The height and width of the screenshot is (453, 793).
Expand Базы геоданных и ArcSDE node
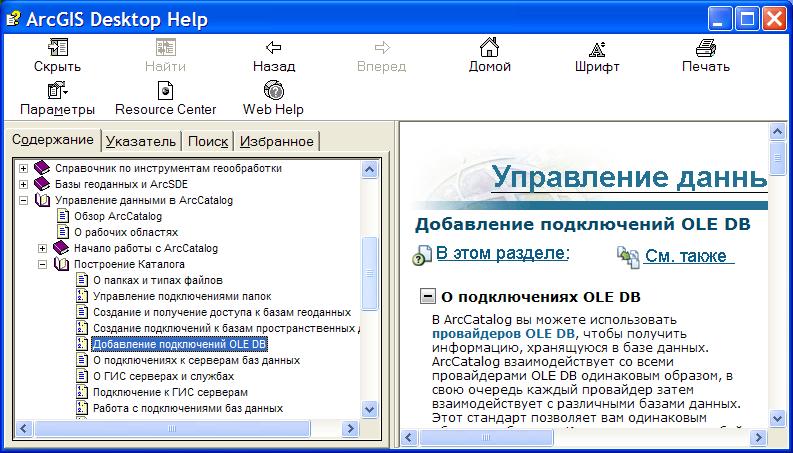[23, 185]
